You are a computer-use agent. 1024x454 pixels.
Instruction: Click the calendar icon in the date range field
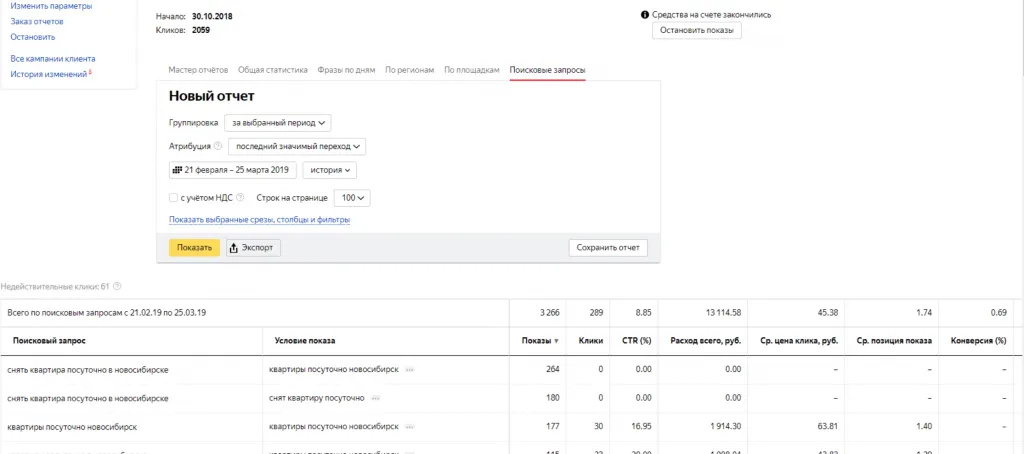pyautogui.click(x=176, y=170)
